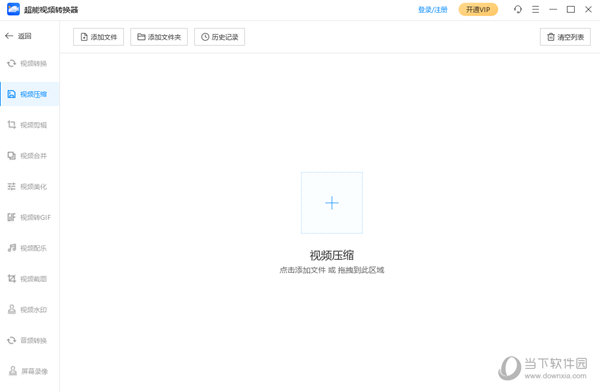
Task: Open 视频配乐 music note tool
Action: 29,248
